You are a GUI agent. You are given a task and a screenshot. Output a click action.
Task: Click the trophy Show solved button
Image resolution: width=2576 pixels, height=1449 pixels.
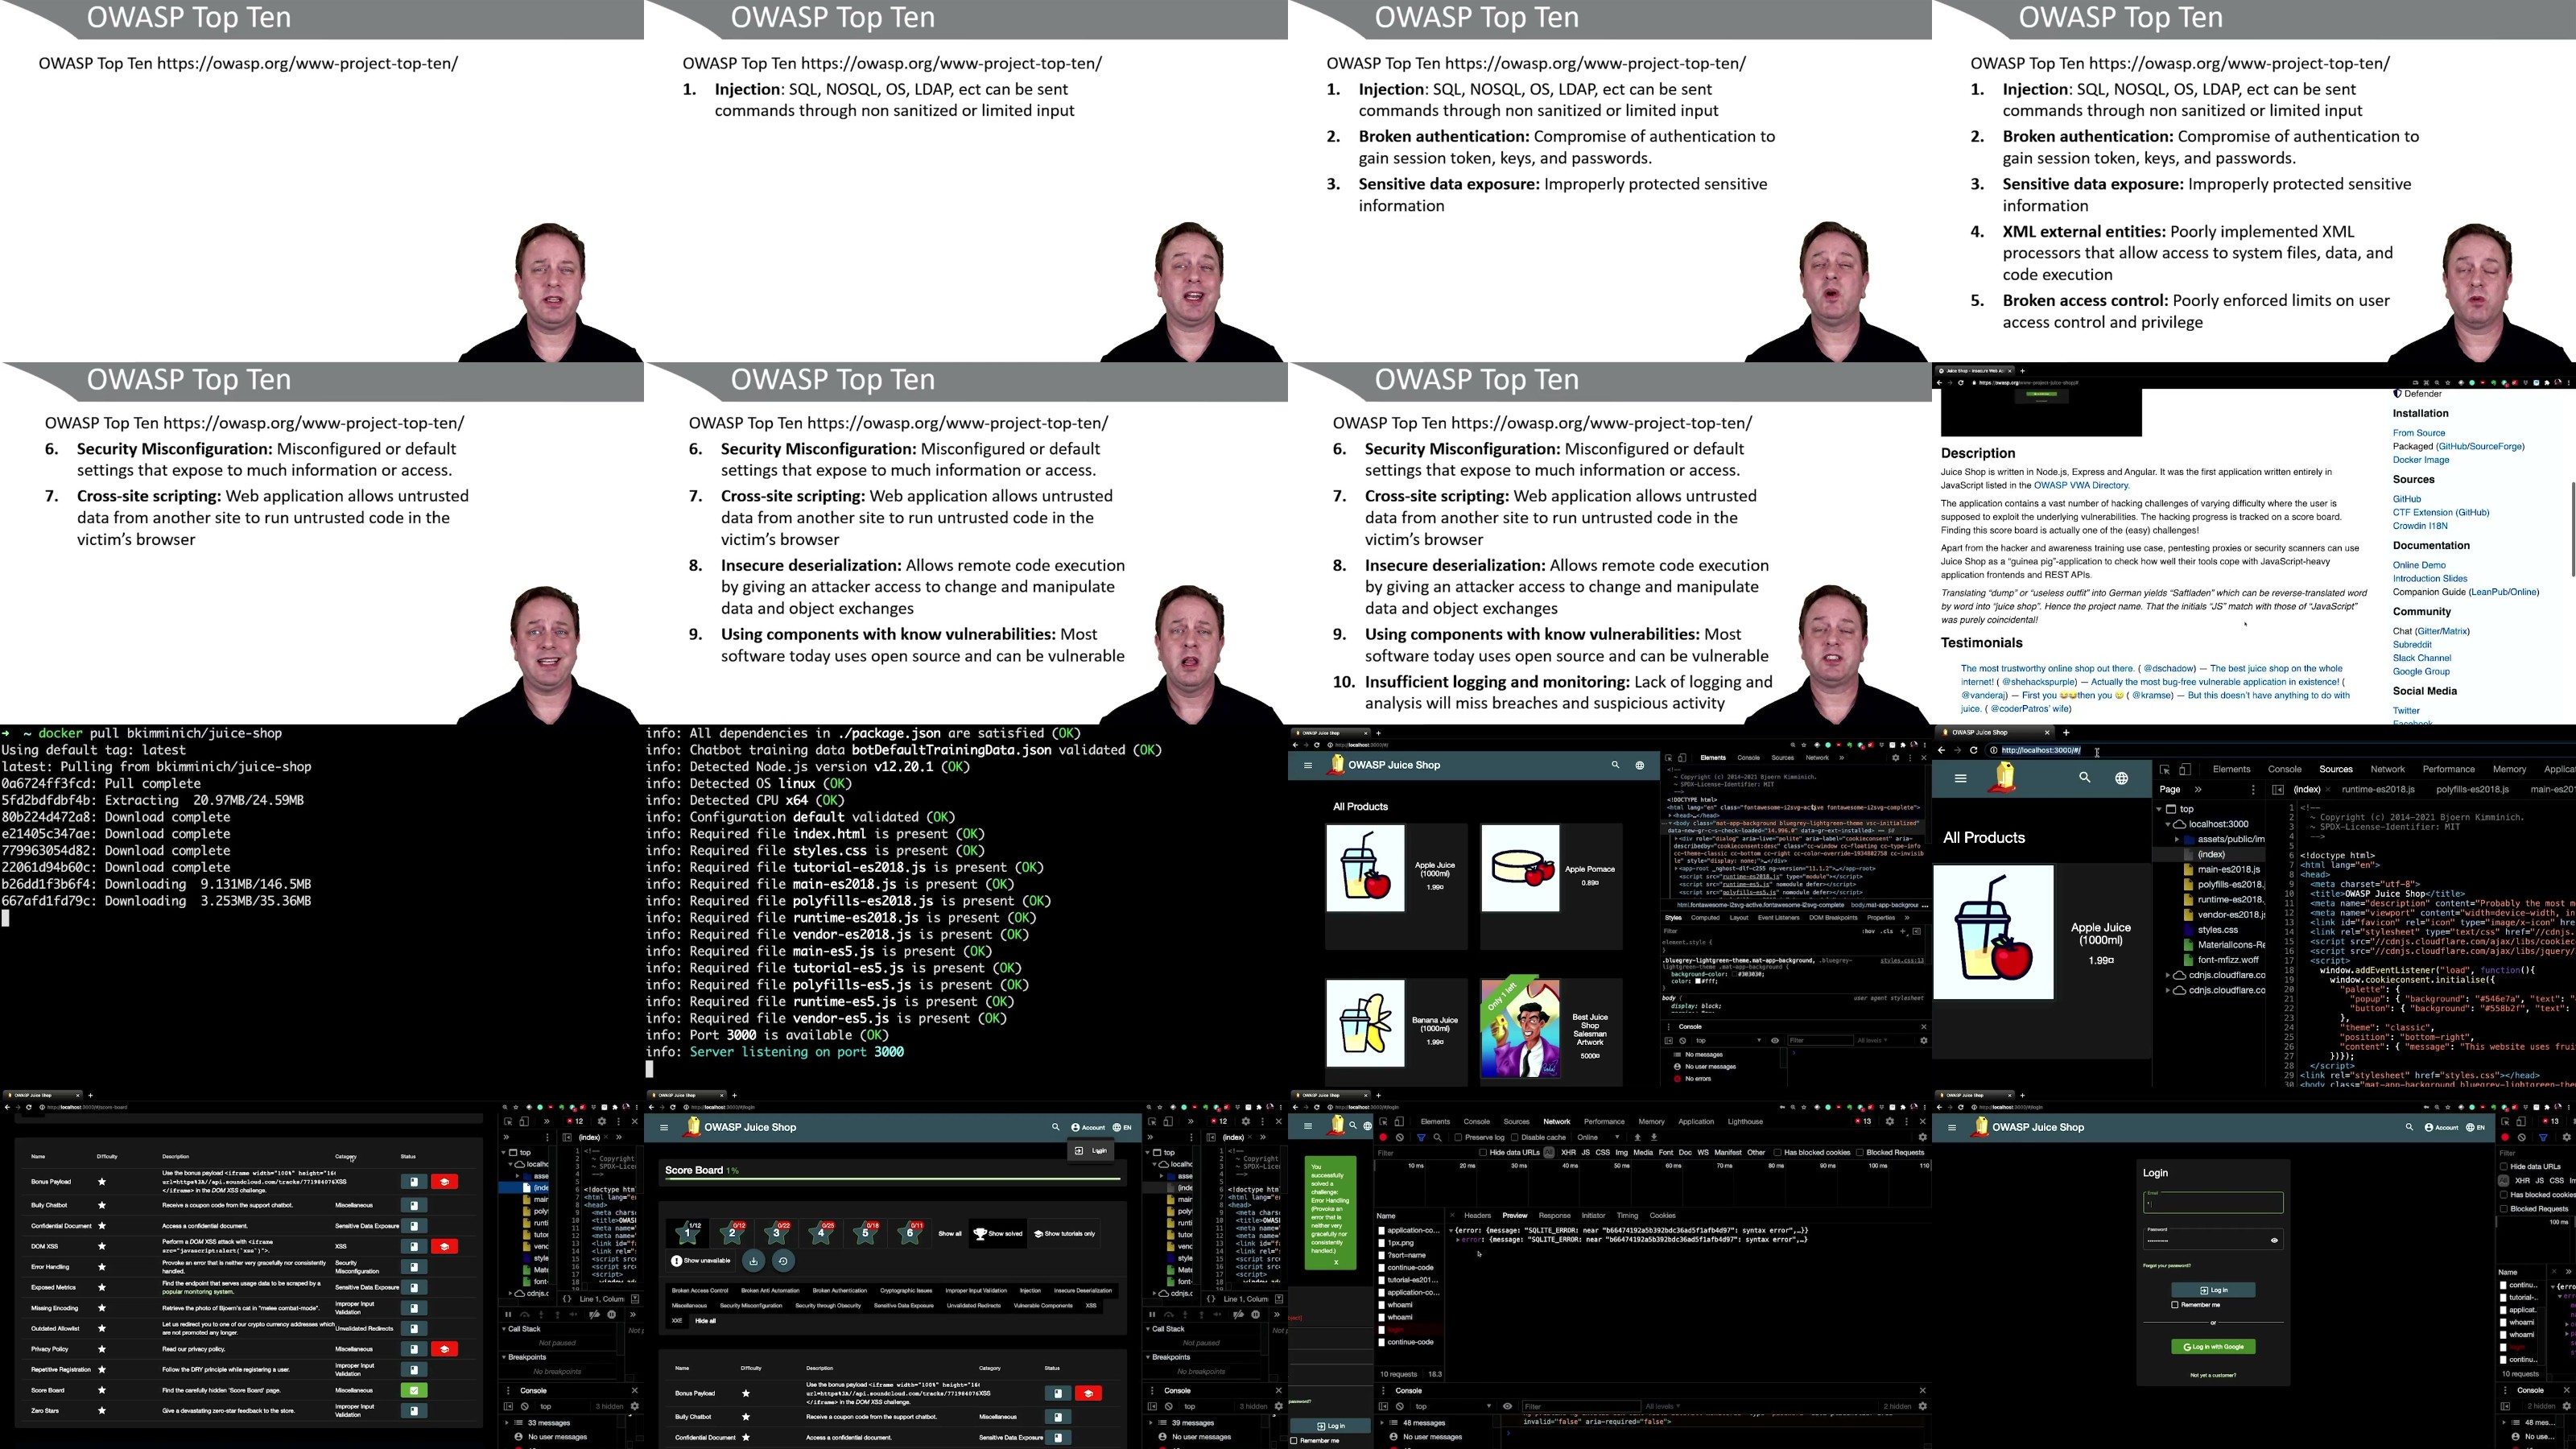pos(998,1233)
